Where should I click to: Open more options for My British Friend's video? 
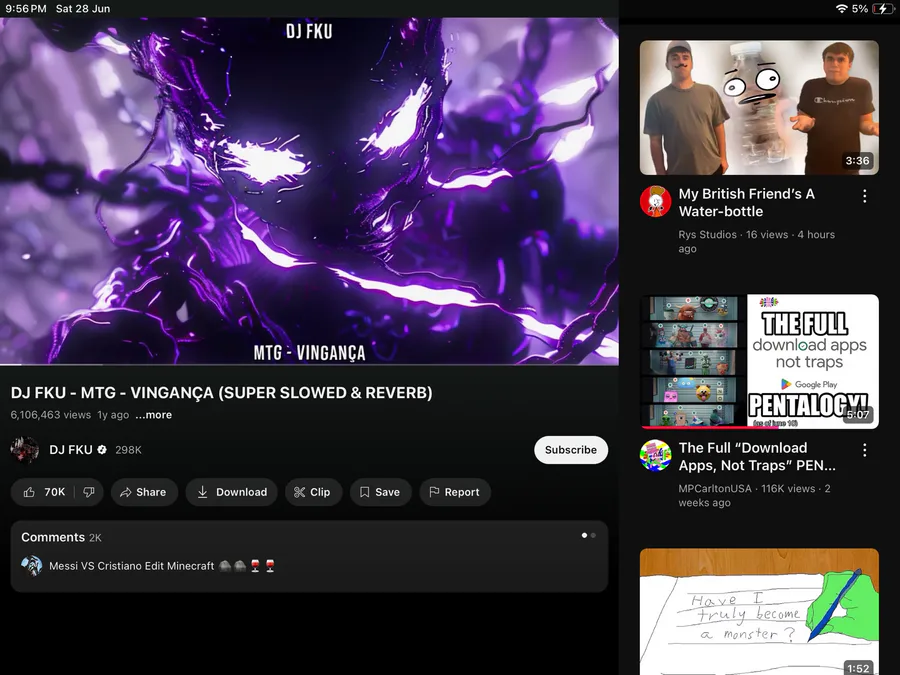[x=864, y=196]
